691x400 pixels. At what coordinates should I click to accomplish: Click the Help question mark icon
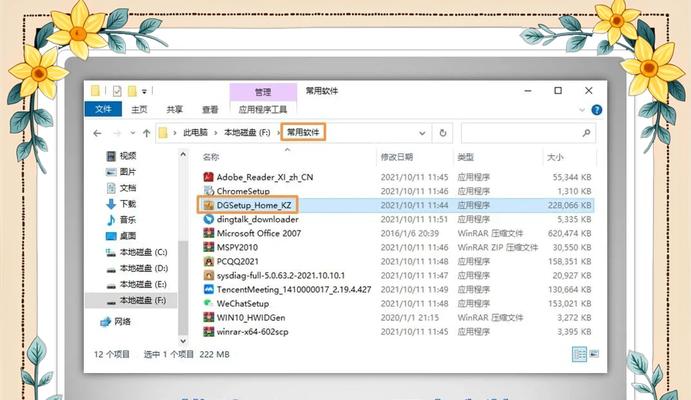596,110
